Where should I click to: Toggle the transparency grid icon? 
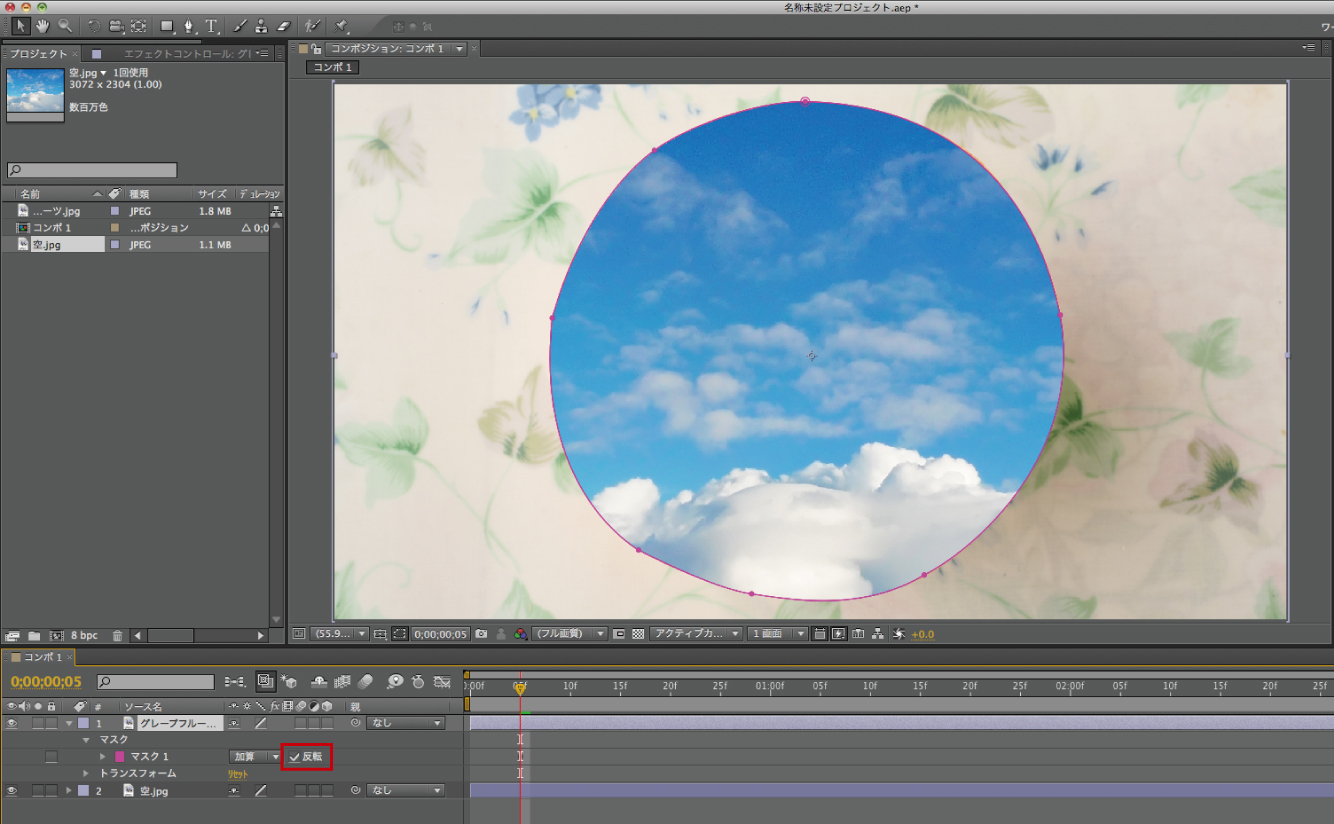coord(636,634)
